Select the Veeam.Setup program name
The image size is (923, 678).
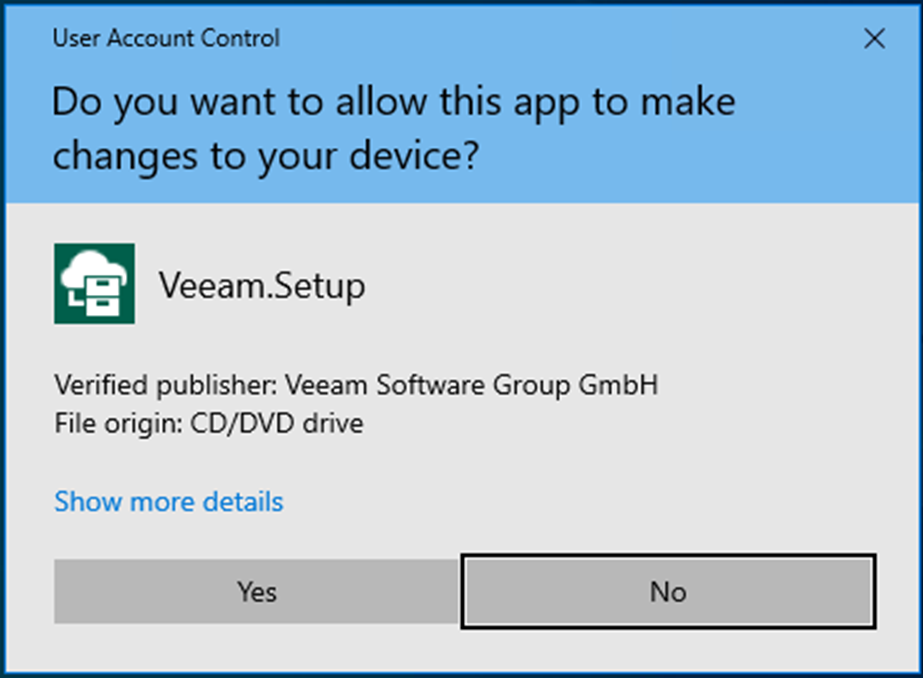click(x=262, y=287)
